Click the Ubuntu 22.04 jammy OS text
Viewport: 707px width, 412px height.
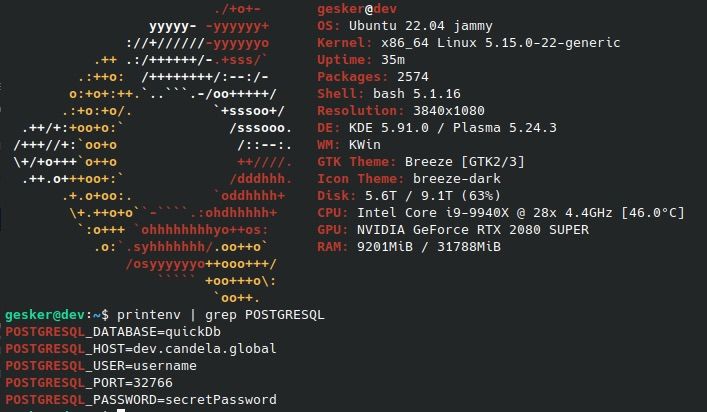coord(420,26)
